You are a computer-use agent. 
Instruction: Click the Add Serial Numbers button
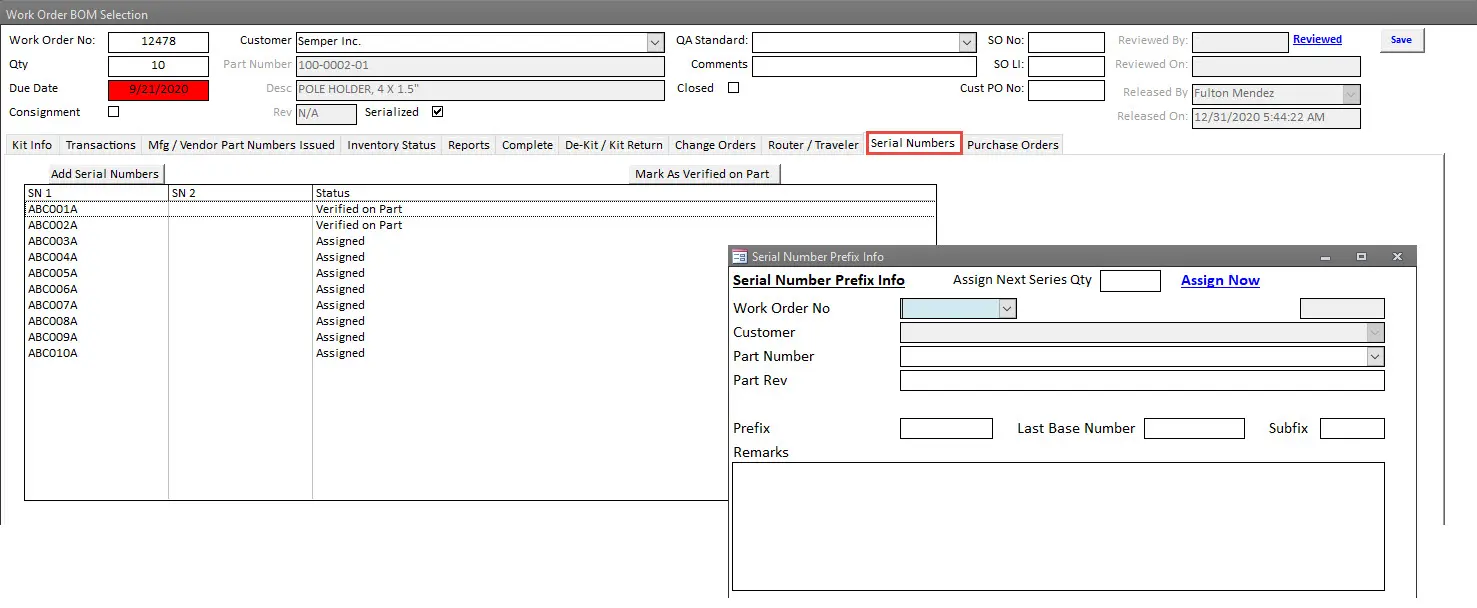(105, 174)
